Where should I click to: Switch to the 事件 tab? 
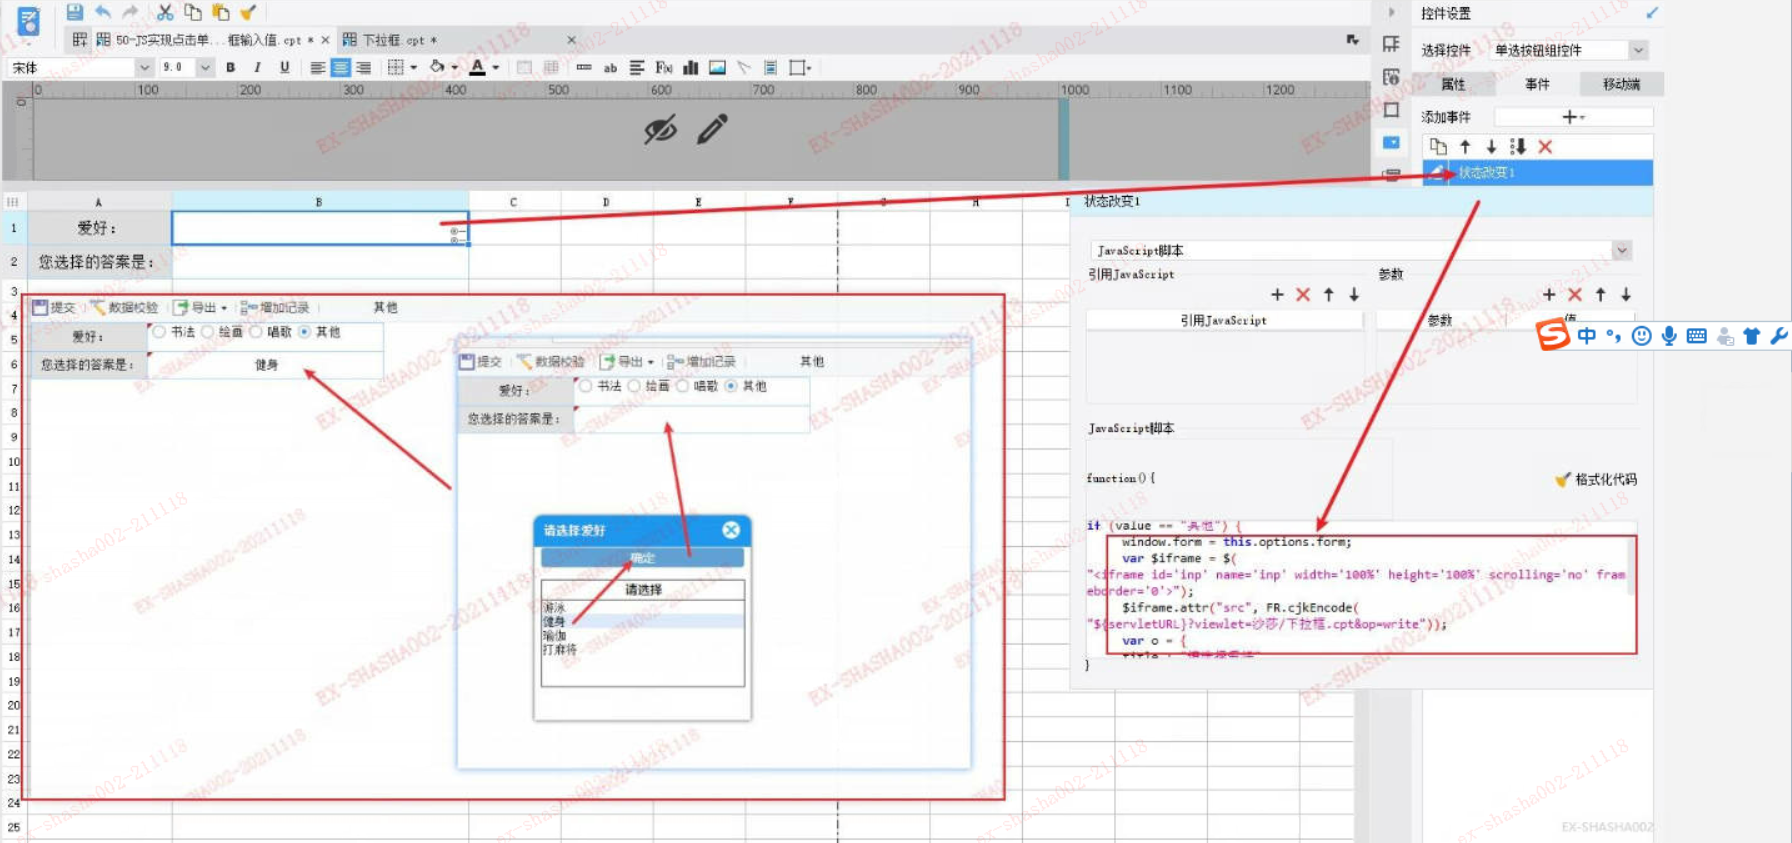pos(1537,84)
